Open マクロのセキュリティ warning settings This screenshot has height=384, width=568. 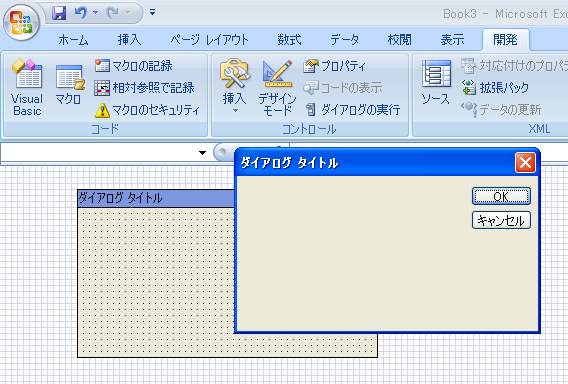147,110
